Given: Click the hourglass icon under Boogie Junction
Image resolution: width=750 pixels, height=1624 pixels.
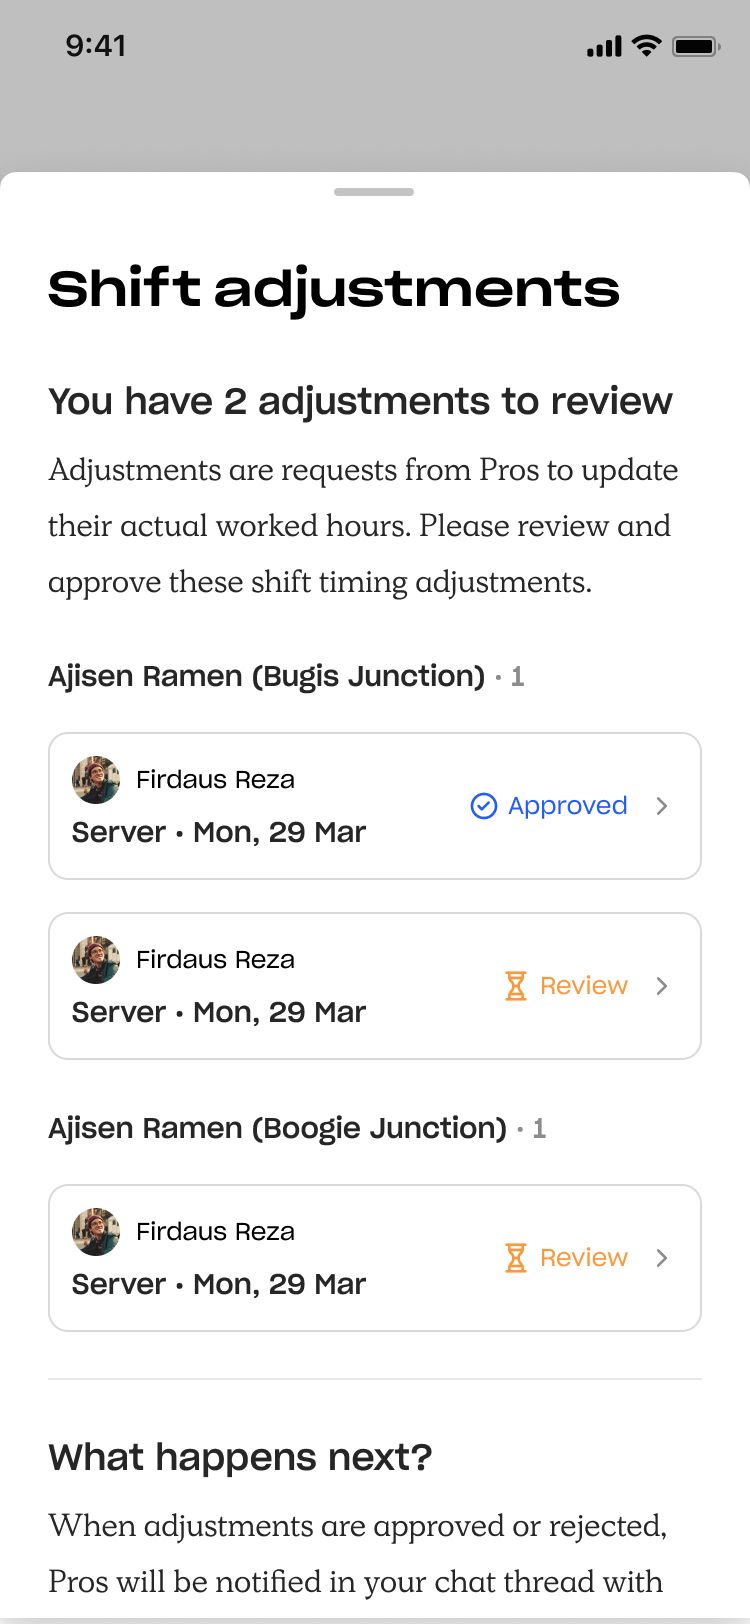Looking at the screenshot, I should [516, 1258].
